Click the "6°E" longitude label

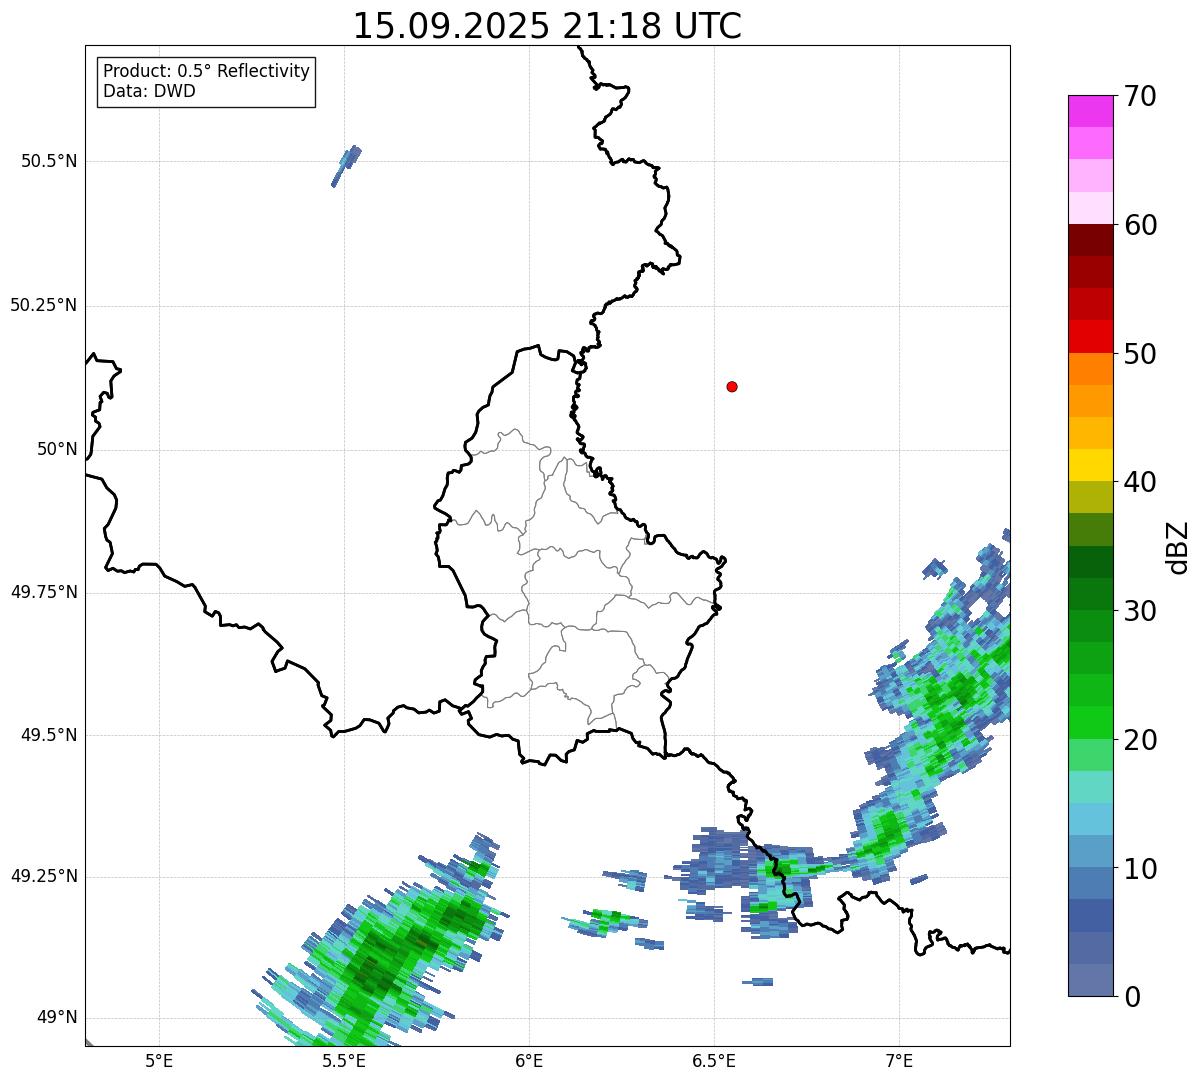coord(529,1060)
